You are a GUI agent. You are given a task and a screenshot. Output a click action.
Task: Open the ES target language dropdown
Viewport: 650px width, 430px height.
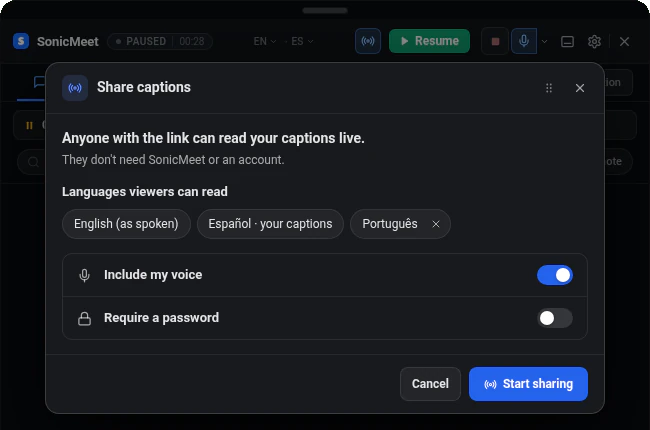[302, 41]
